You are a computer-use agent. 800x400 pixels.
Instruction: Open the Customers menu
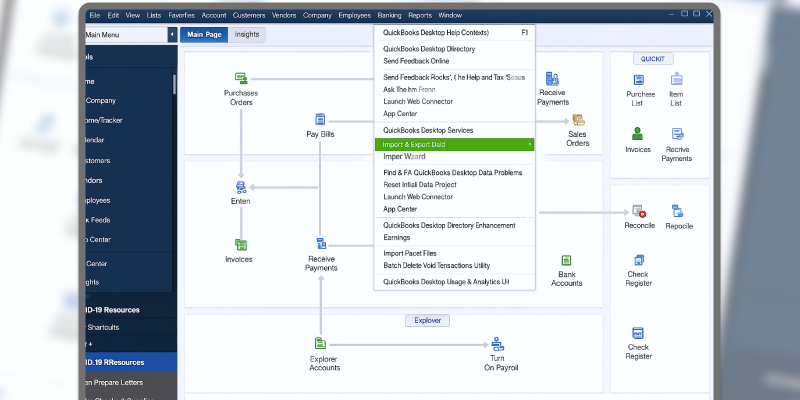point(249,15)
